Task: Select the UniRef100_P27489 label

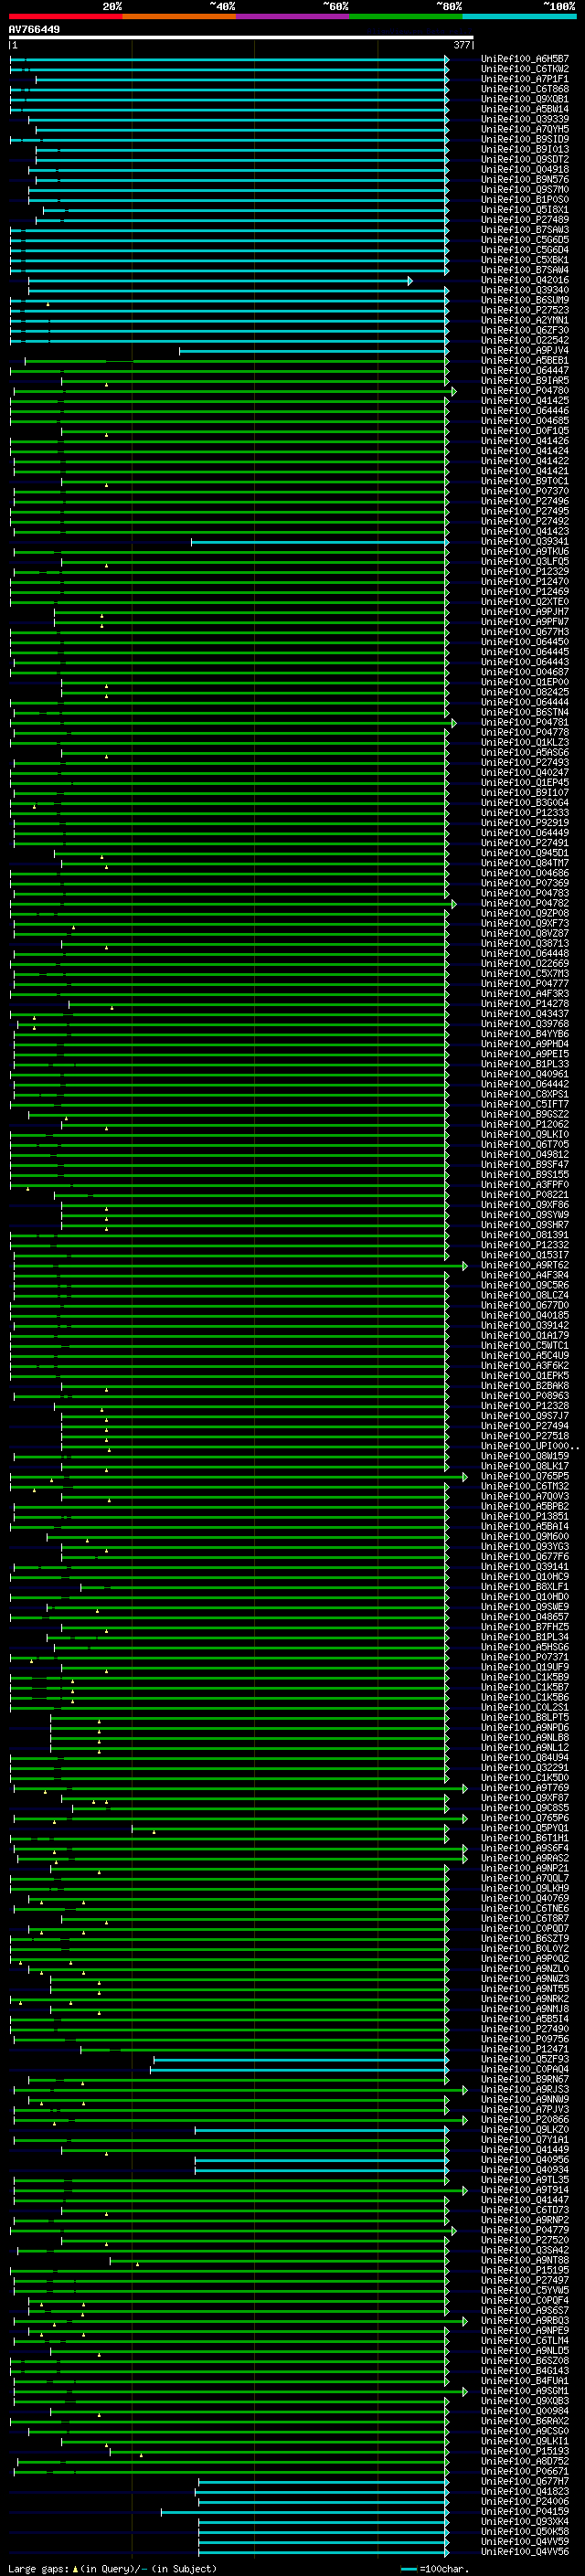Action: [525, 219]
